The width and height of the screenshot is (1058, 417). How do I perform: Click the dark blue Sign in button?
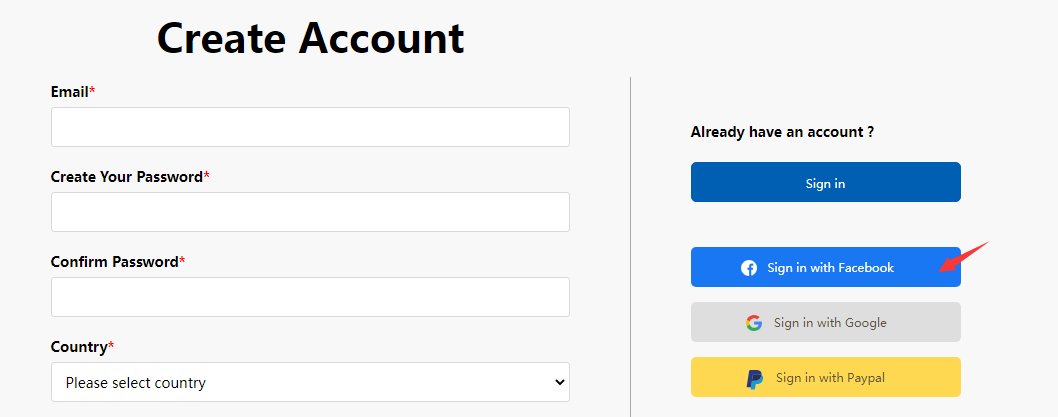(825, 182)
